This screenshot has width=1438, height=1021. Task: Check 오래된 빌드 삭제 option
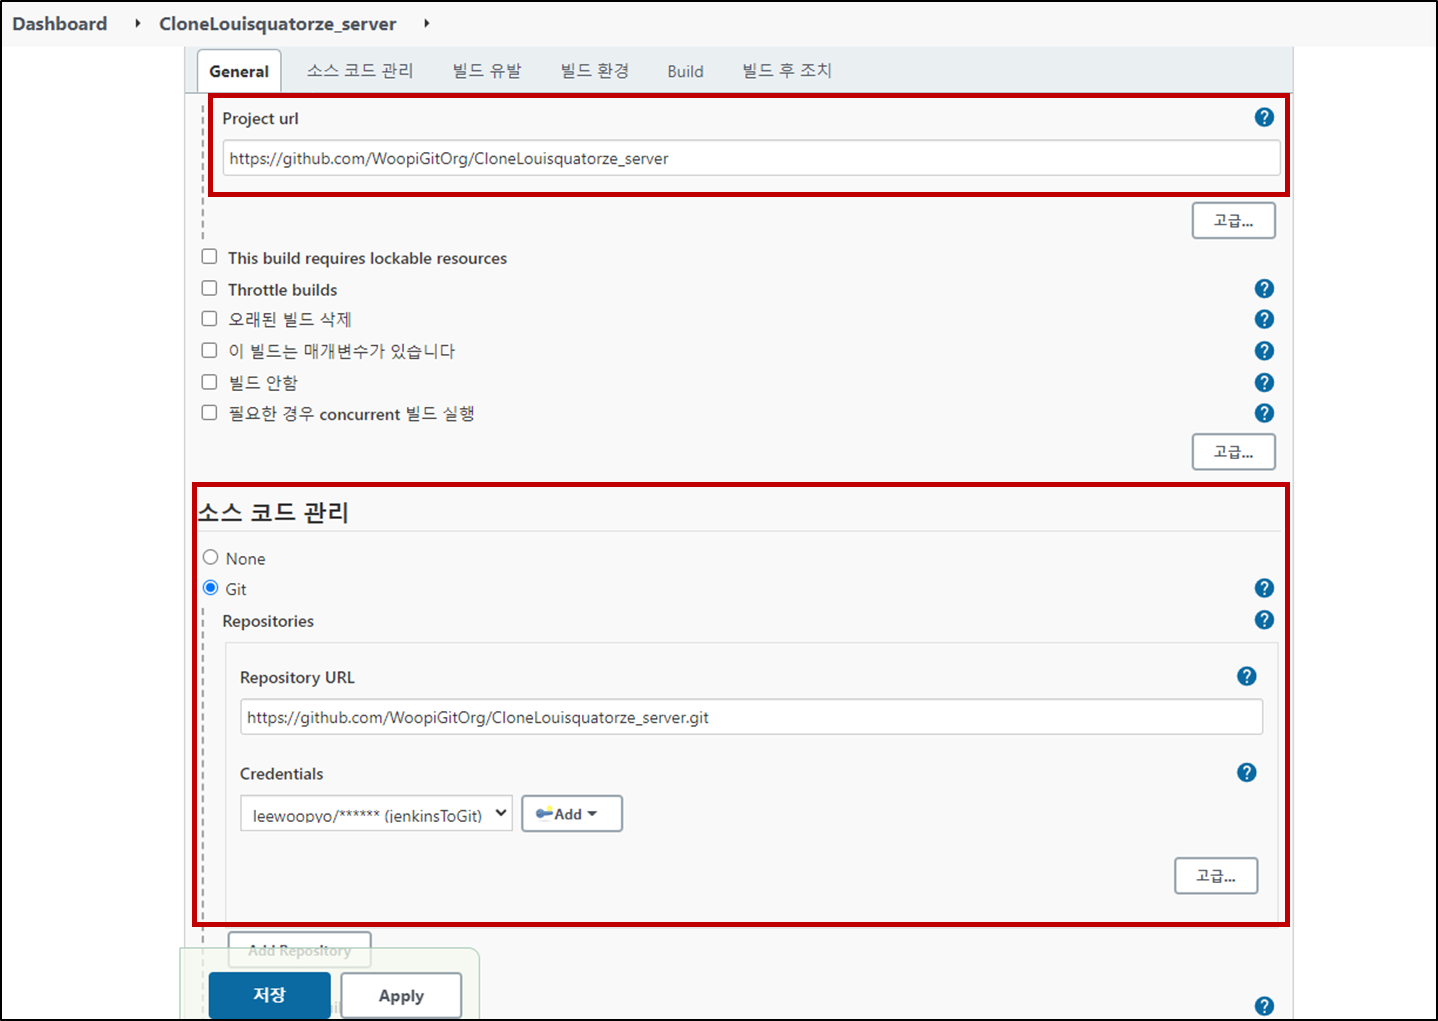tap(209, 319)
